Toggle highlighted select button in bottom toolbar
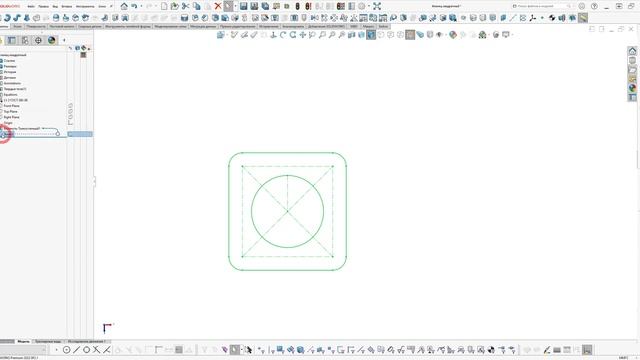The width and height of the screenshot is (640, 360). point(234,350)
